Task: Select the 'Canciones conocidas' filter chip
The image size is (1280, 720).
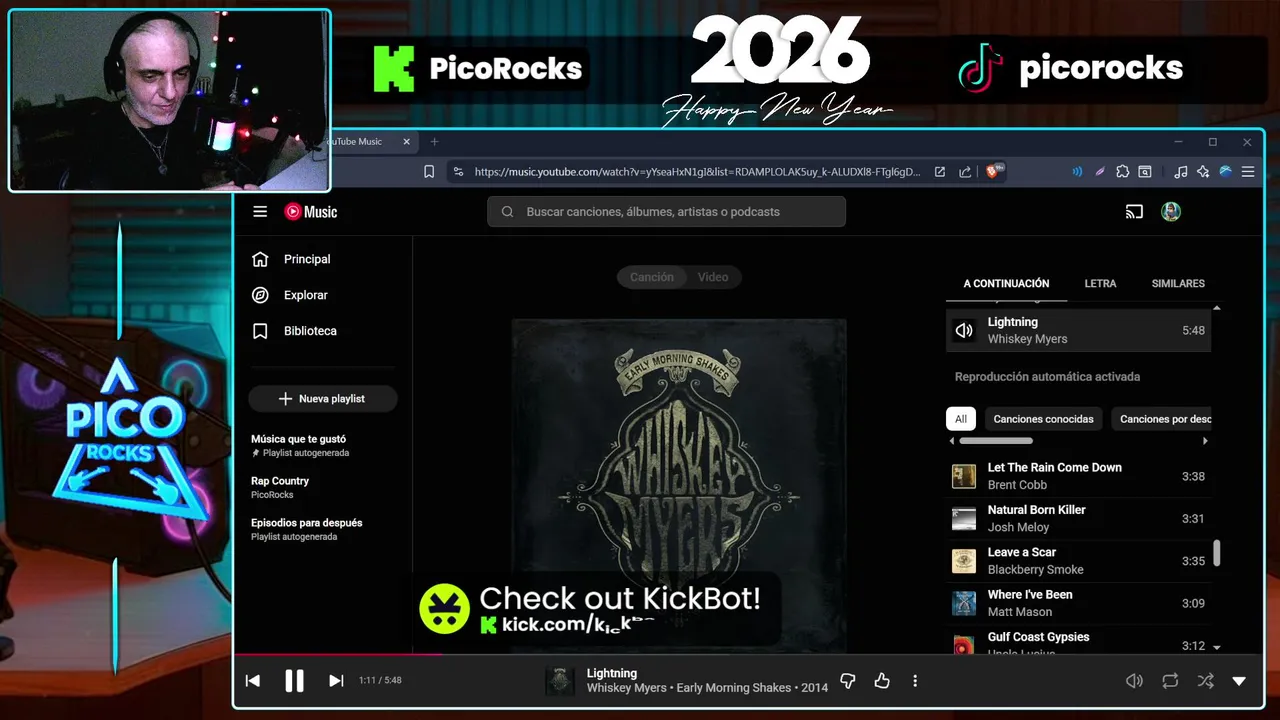Action: pyautogui.click(x=1043, y=419)
